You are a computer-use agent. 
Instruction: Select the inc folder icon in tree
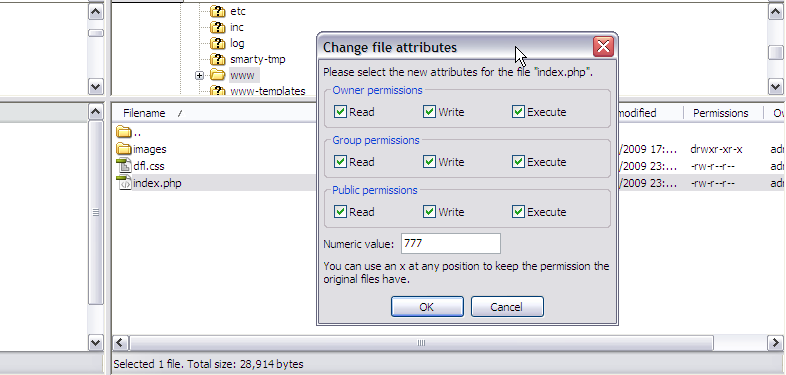click(x=218, y=27)
